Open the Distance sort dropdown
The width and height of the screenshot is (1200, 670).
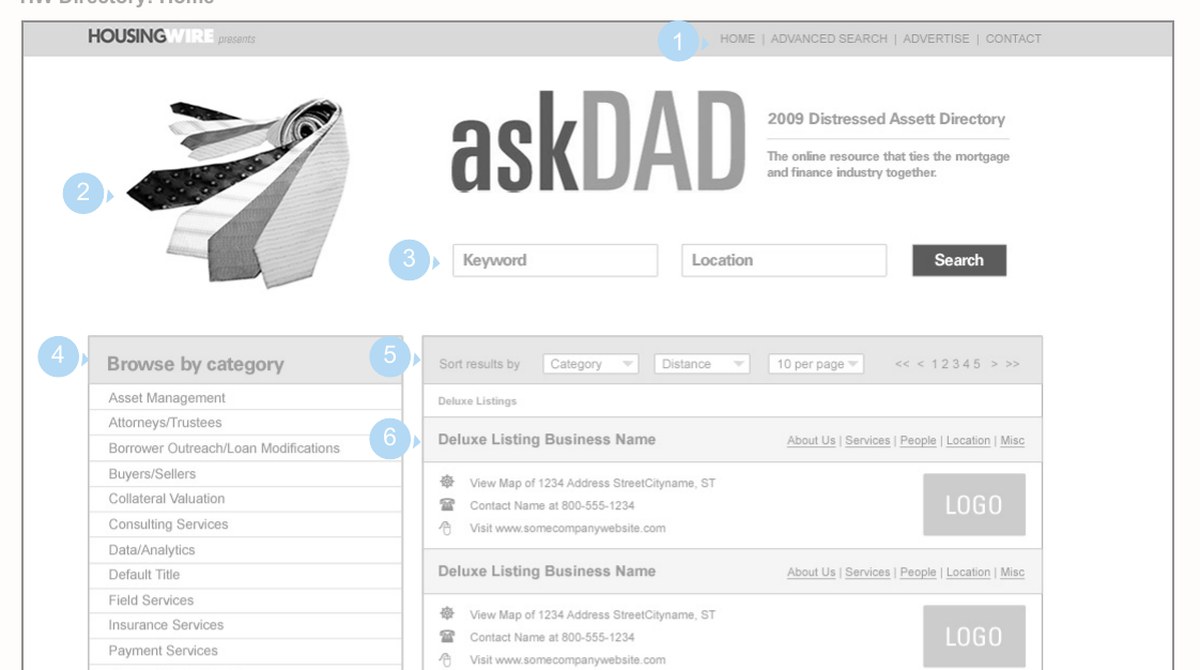pyautogui.click(x=701, y=364)
